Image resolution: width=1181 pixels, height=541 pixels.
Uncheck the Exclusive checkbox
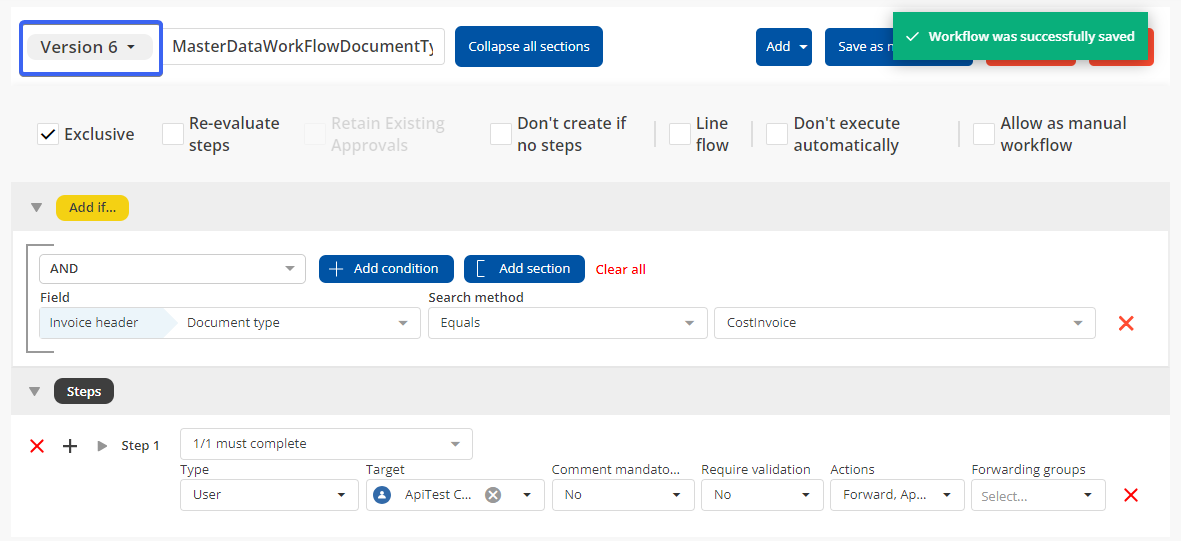[48, 134]
